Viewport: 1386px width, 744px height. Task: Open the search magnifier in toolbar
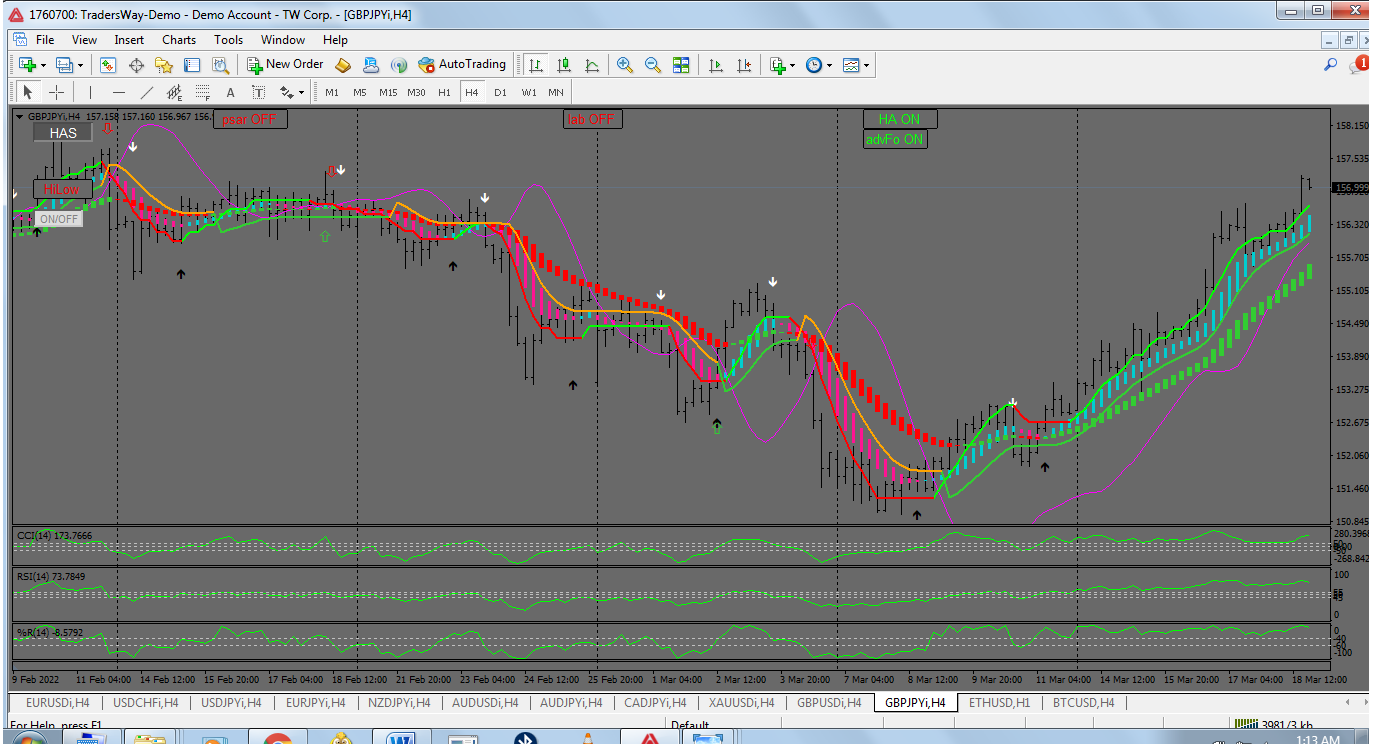pos(1330,65)
